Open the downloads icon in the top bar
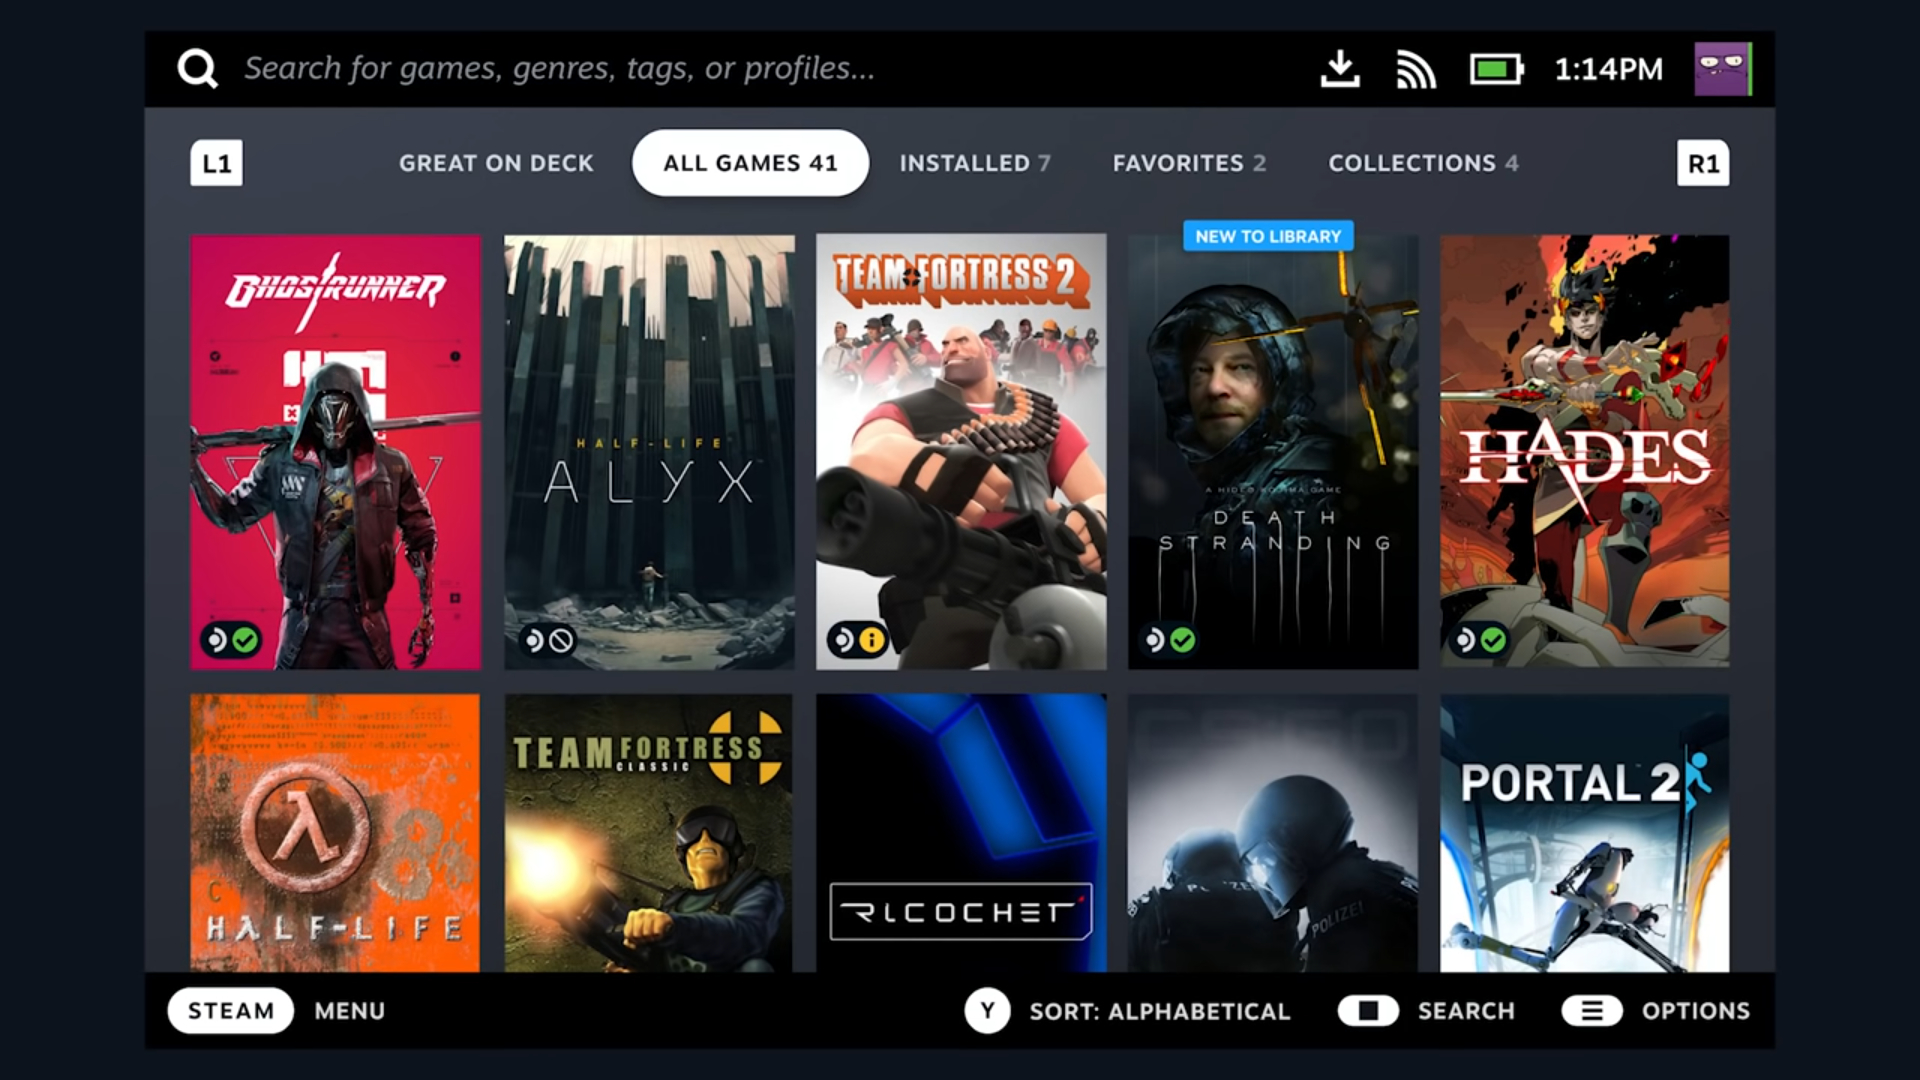 click(x=1340, y=68)
